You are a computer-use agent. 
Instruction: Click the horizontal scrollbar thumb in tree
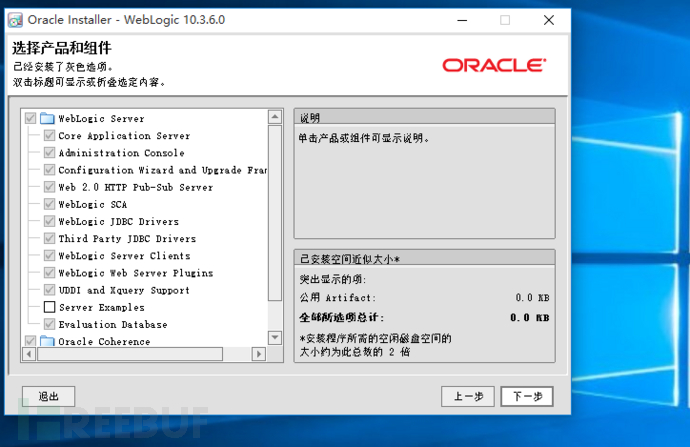coord(130,354)
